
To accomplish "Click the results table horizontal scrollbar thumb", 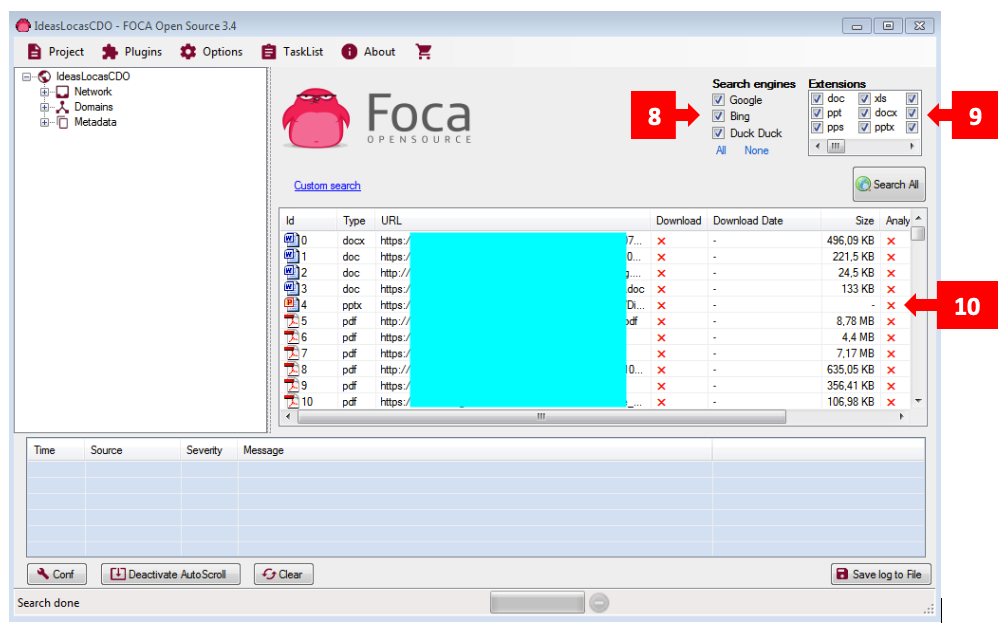I will tap(542, 417).
